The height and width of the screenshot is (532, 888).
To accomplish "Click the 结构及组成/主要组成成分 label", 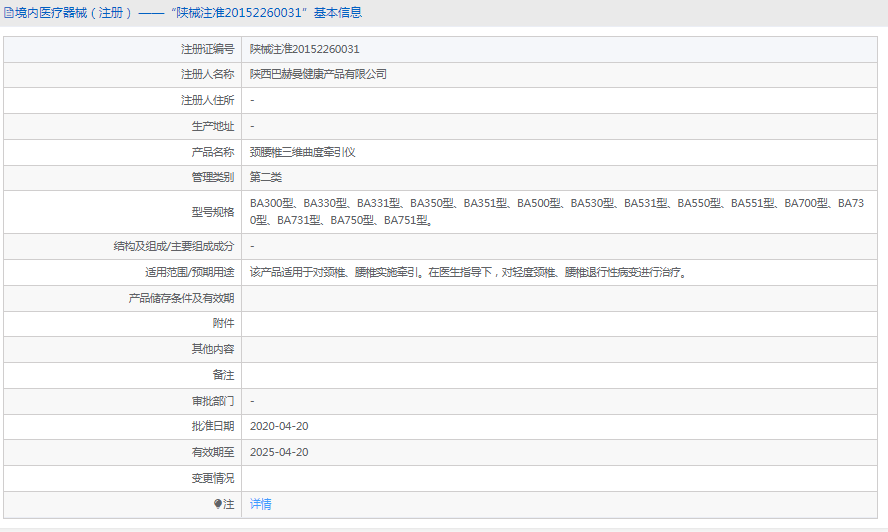I will [x=173, y=246].
